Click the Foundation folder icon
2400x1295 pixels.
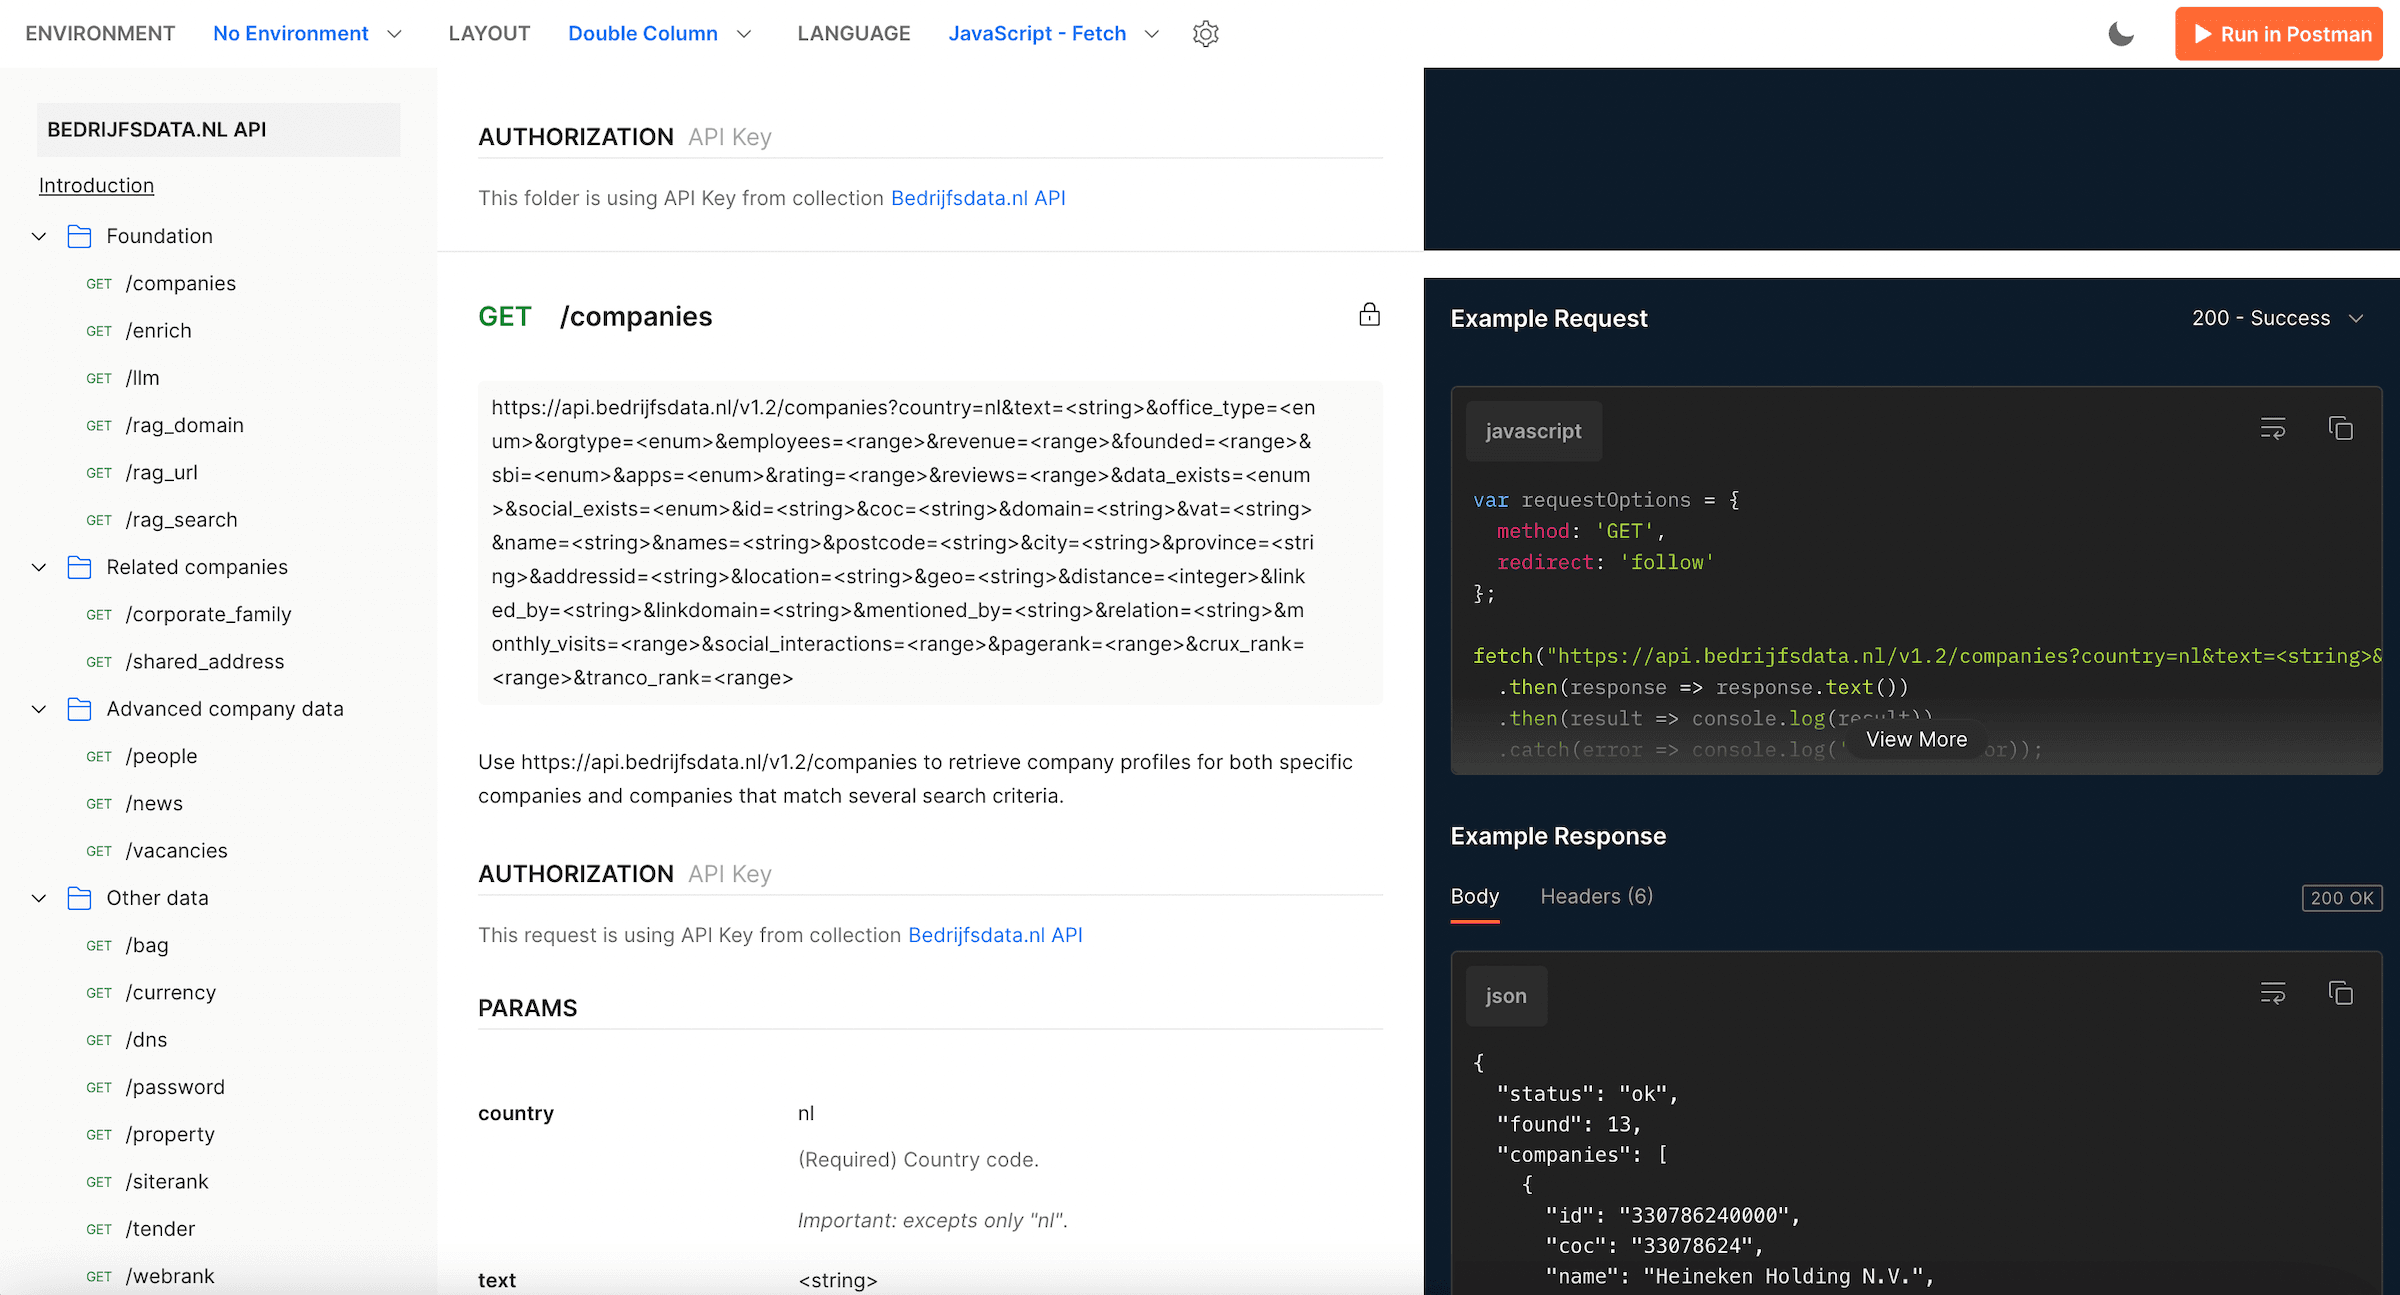coord(79,236)
